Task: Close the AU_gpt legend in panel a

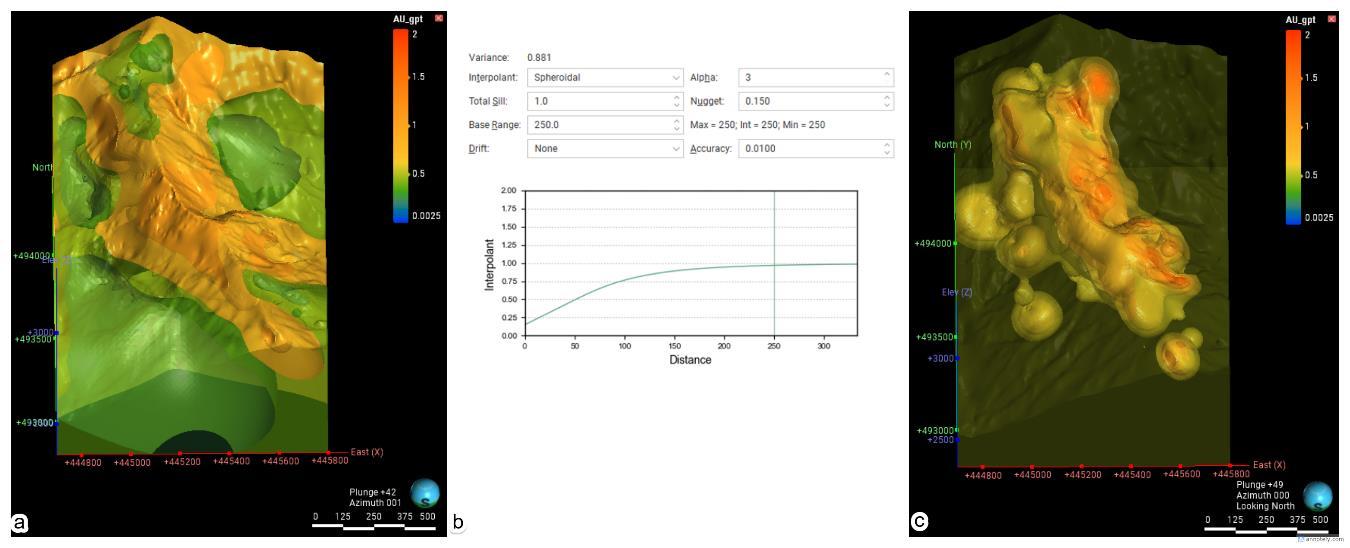Action: tap(438, 19)
